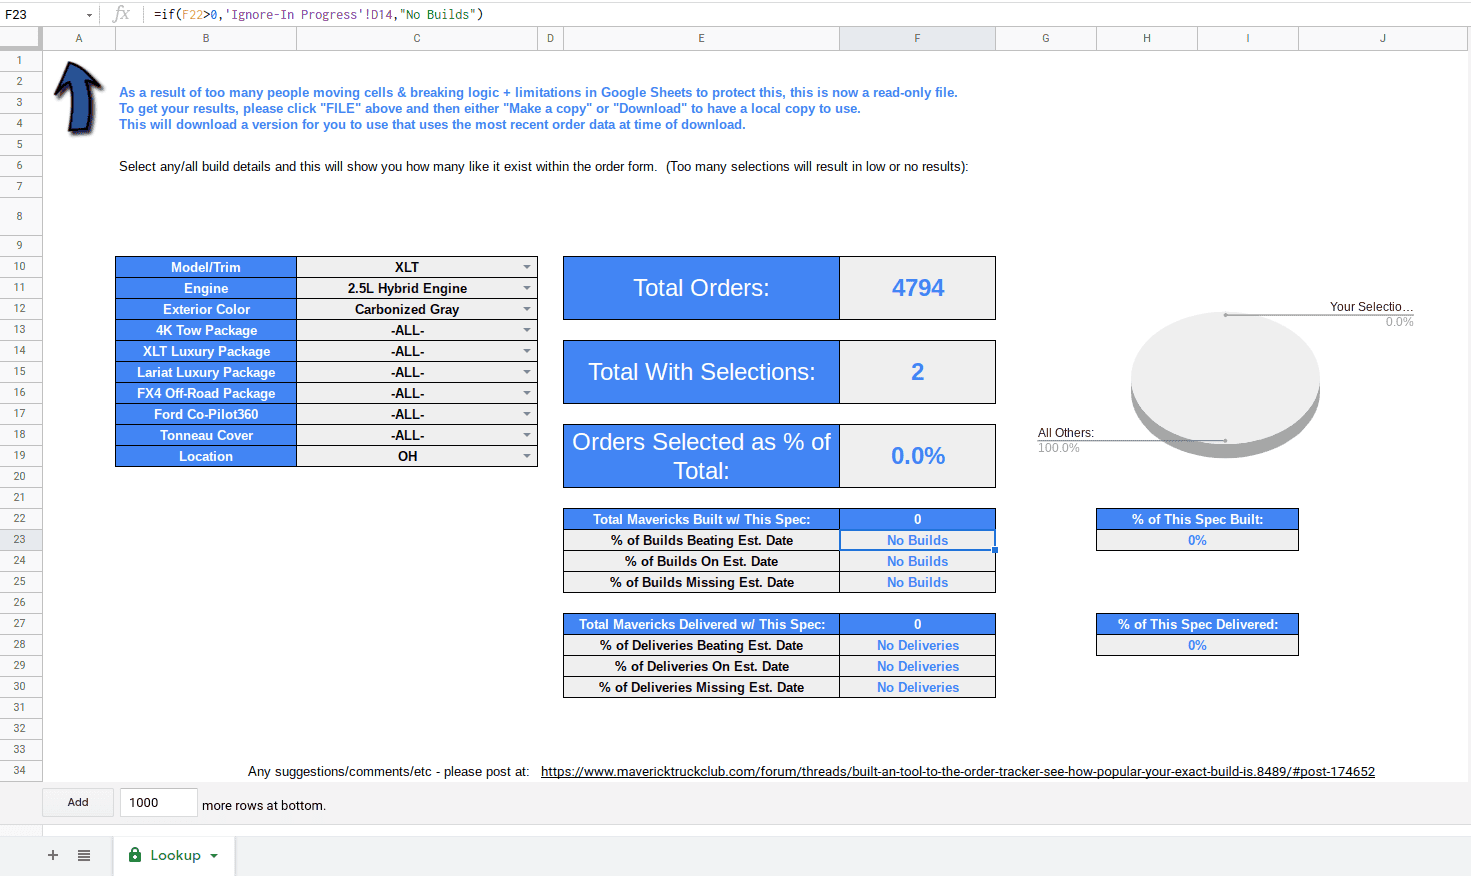Screen dimensions: 1471x876
Task: Click the Total Orders value 4794
Action: tap(917, 288)
